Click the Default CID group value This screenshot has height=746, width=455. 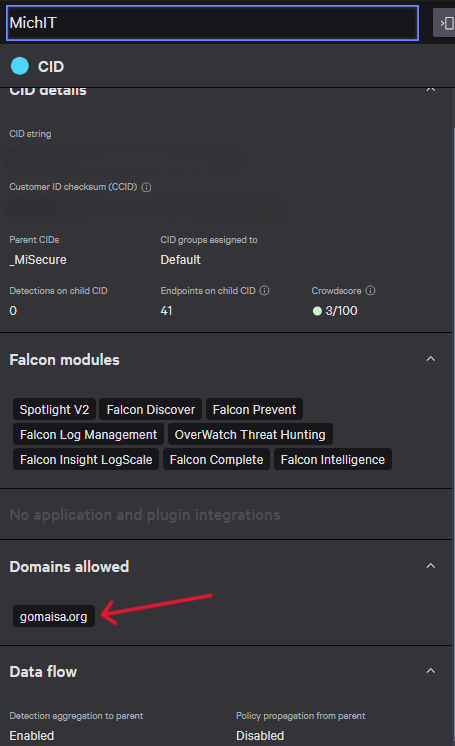point(180,260)
